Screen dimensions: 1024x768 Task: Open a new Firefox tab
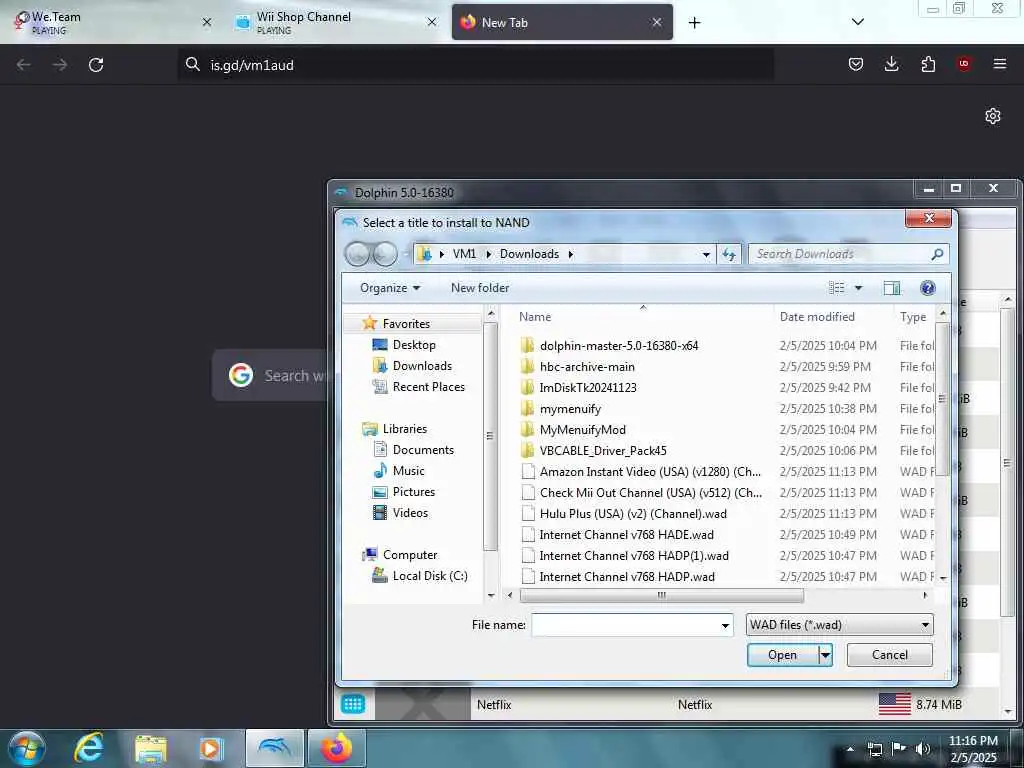coord(694,23)
